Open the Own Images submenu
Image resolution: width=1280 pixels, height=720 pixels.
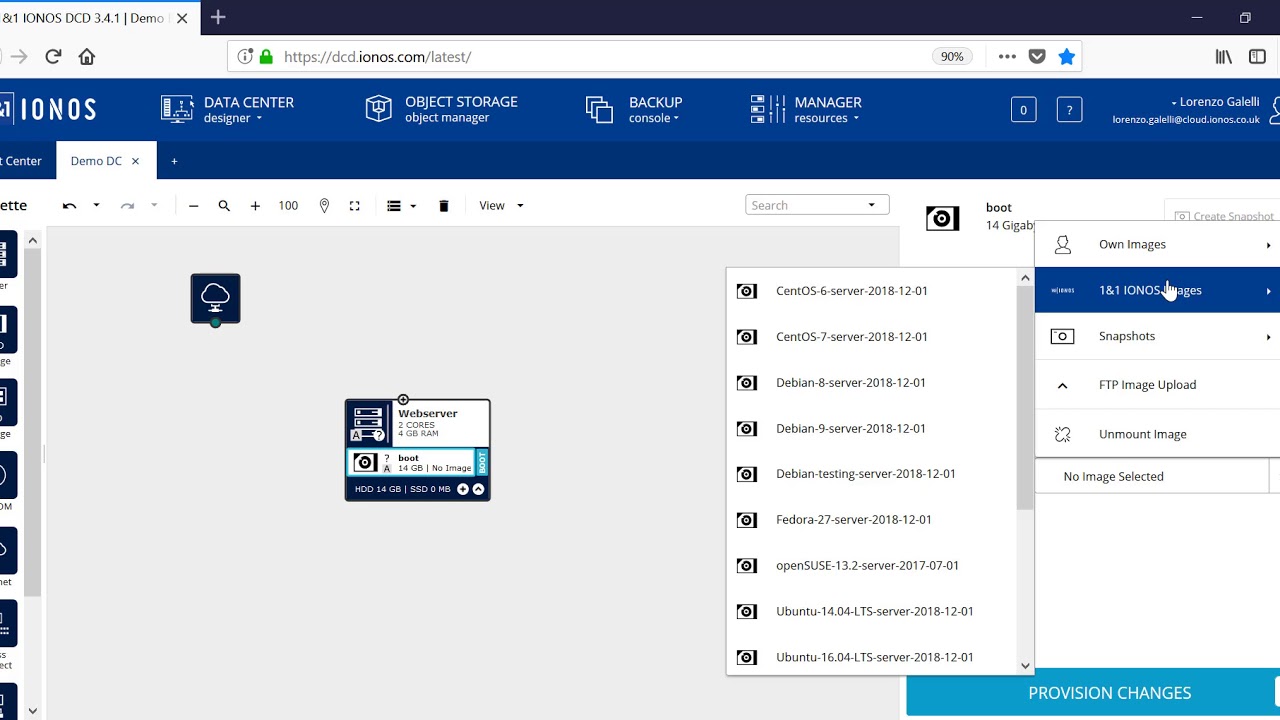click(x=1158, y=245)
